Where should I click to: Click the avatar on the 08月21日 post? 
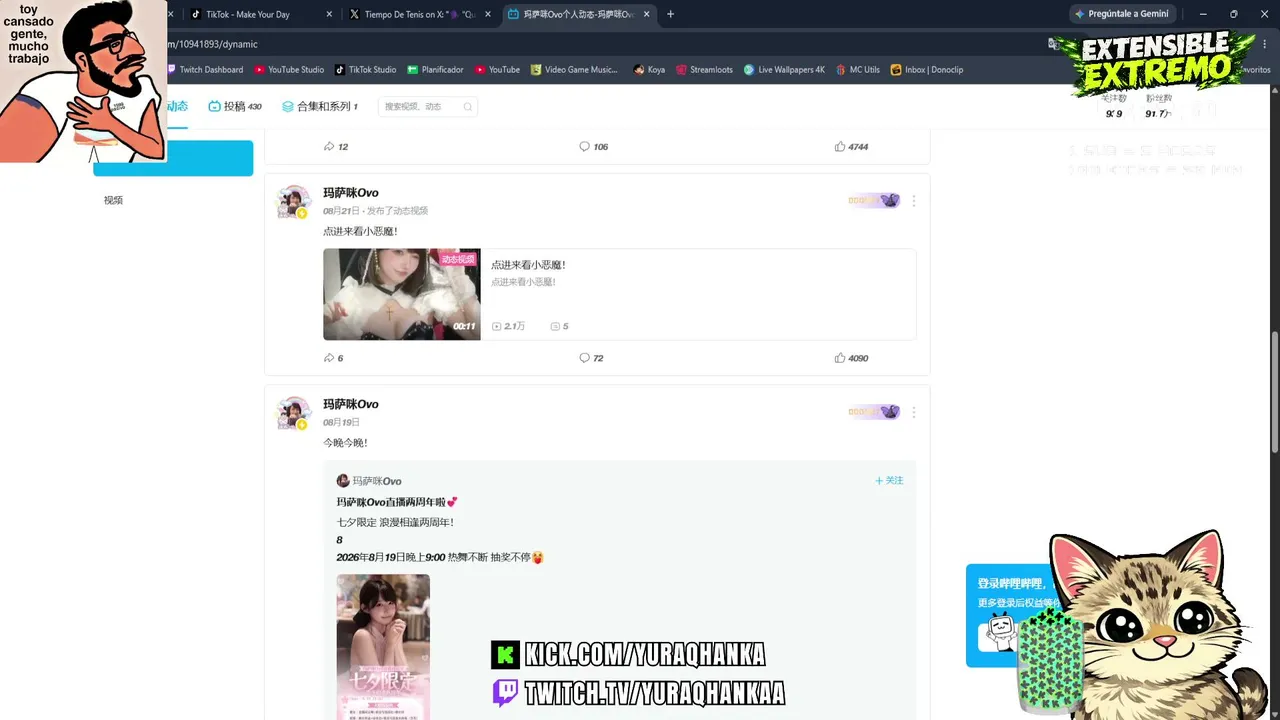pyautogui.click(x=293, y=201)
